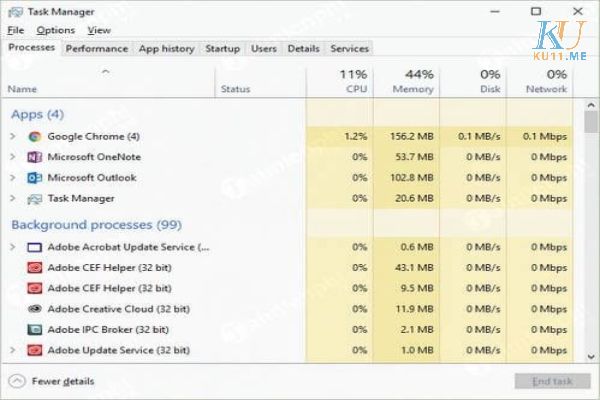Click the 20.6 MB memory value
Viewport: 600px width, 400px height.
(414, 198)
